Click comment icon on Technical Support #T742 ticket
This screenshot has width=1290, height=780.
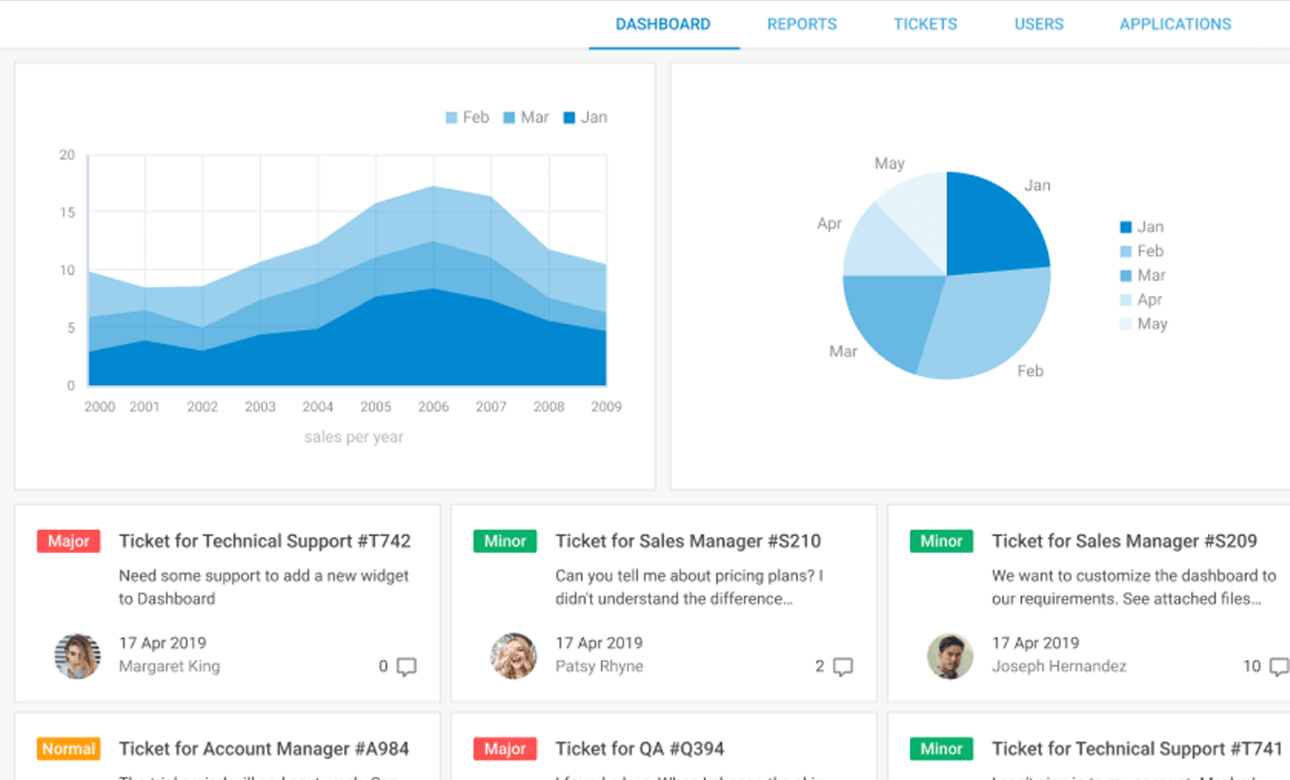pyautogui.click(x=406, y=667)
